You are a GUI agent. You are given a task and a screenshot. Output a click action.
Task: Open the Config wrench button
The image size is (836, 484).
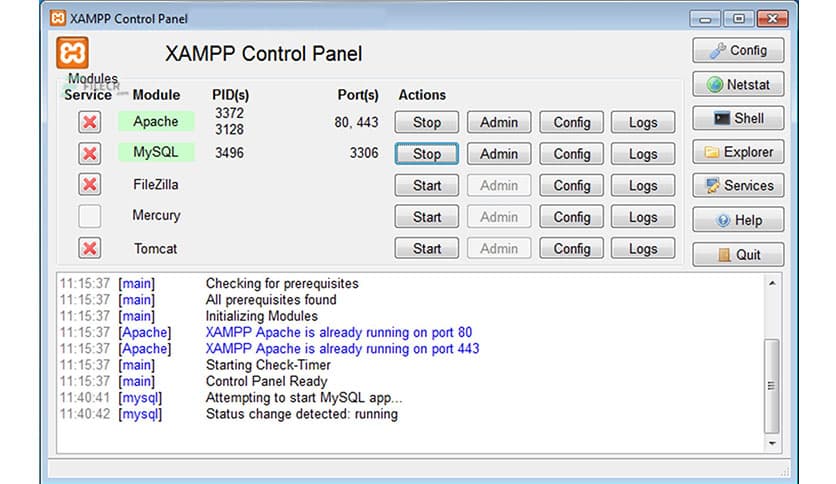pyautogui.click(x=738, y=51)
